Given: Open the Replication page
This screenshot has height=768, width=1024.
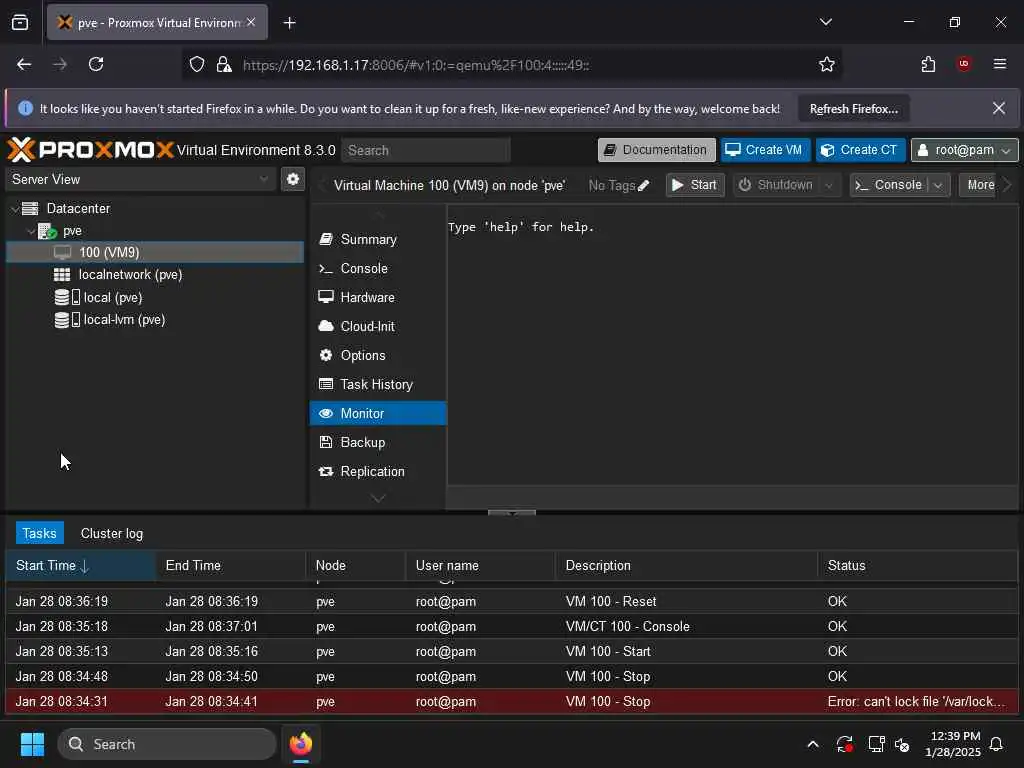Looking at the screenshot, I should tap(377, 472).
